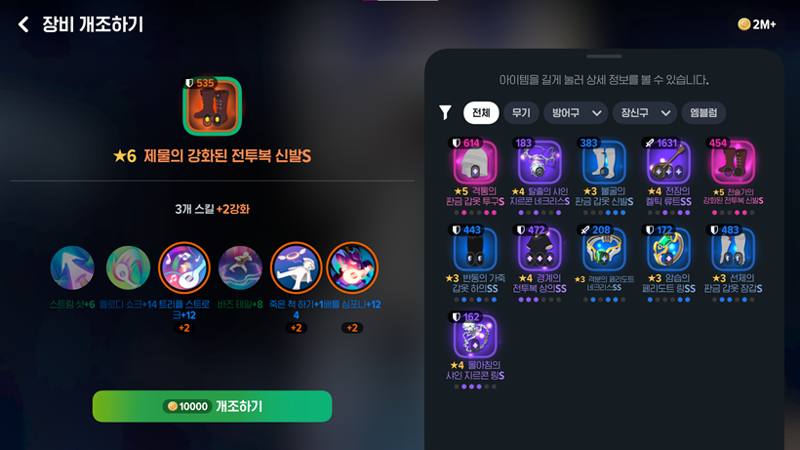Expand the 방어구 filter dropdown
The height and width of the screenshot is (450, 800).
point(576,113)
